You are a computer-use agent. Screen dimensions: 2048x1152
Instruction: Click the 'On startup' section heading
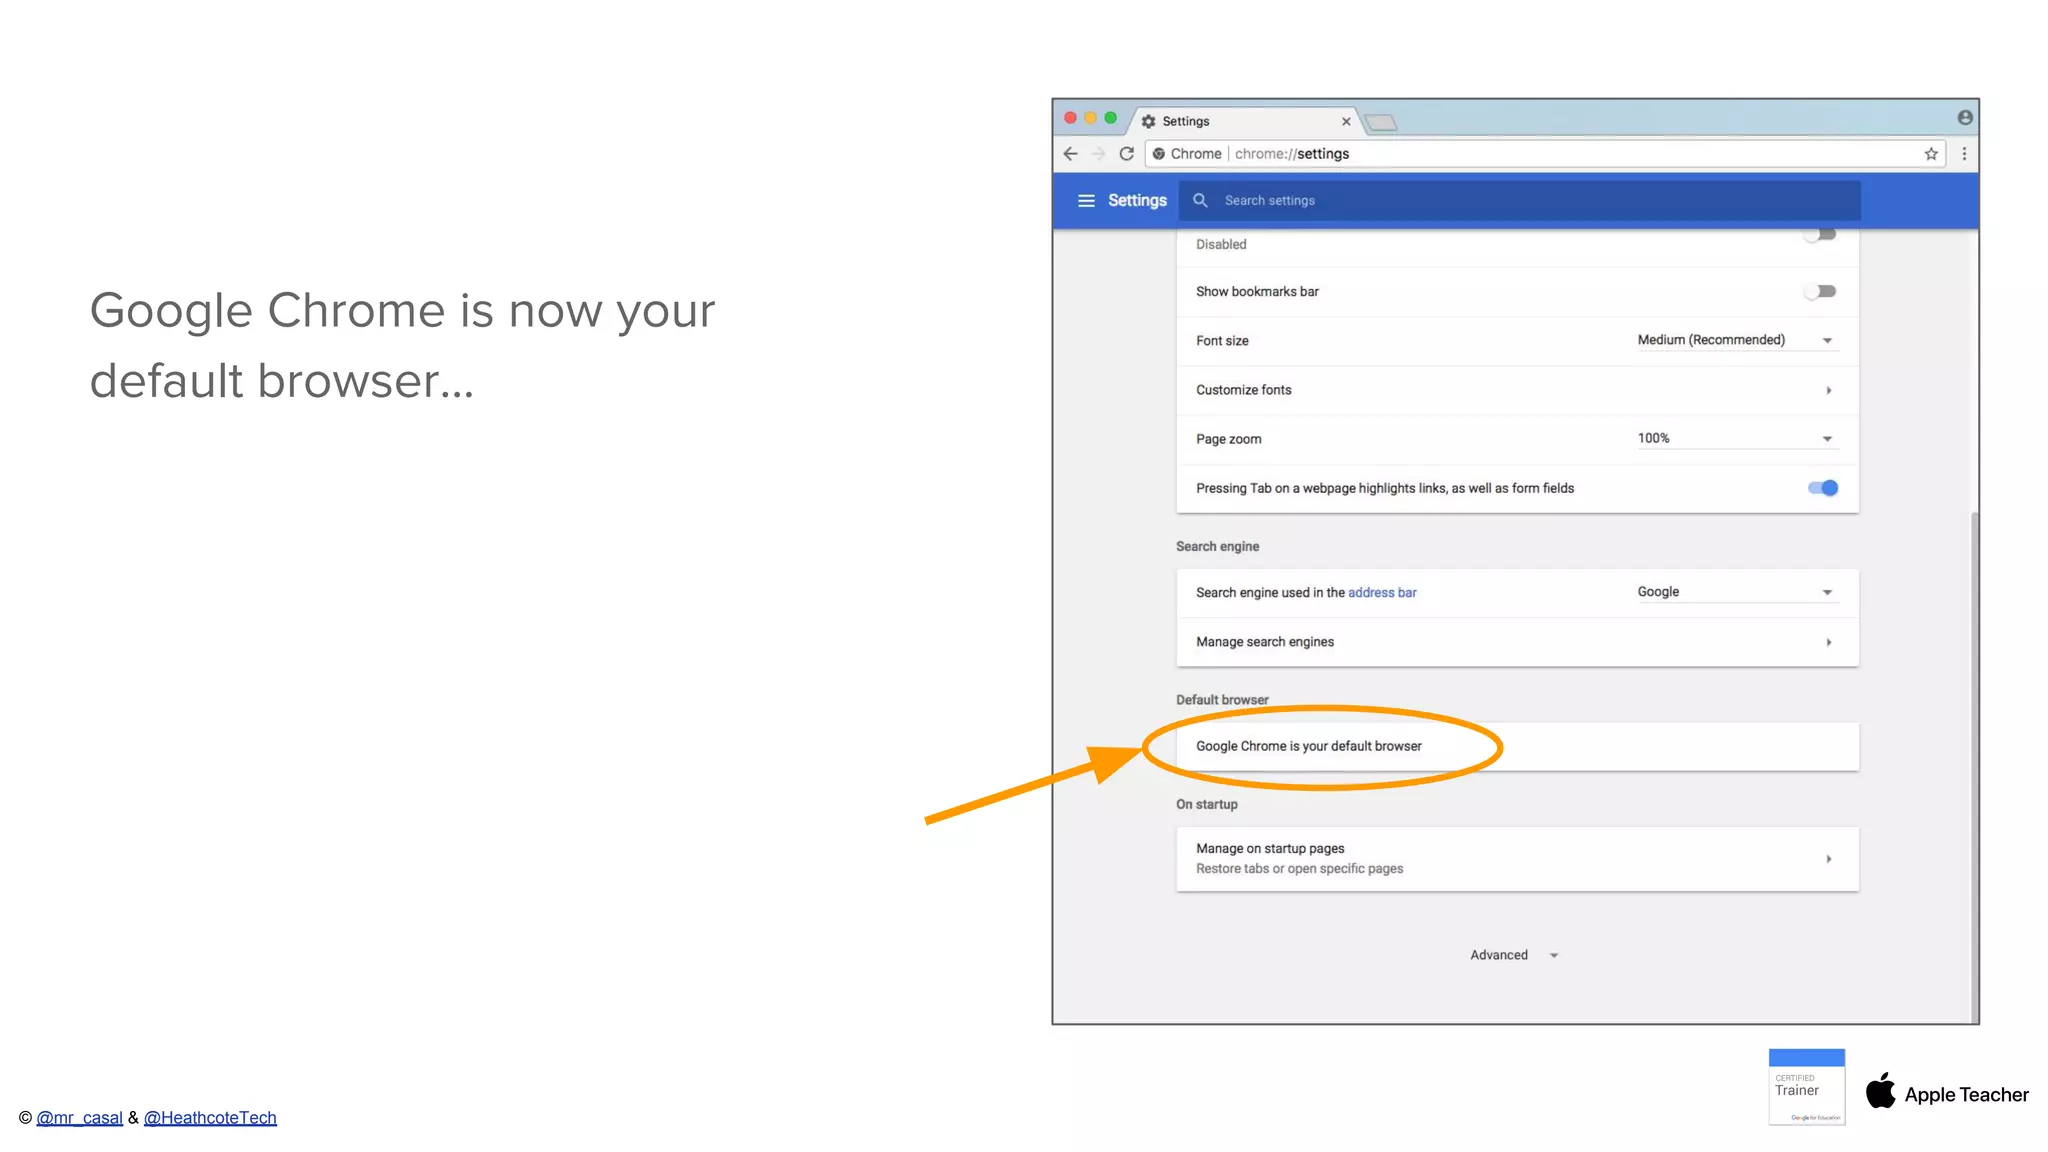pyautogui.click(x=1206, y=805)
